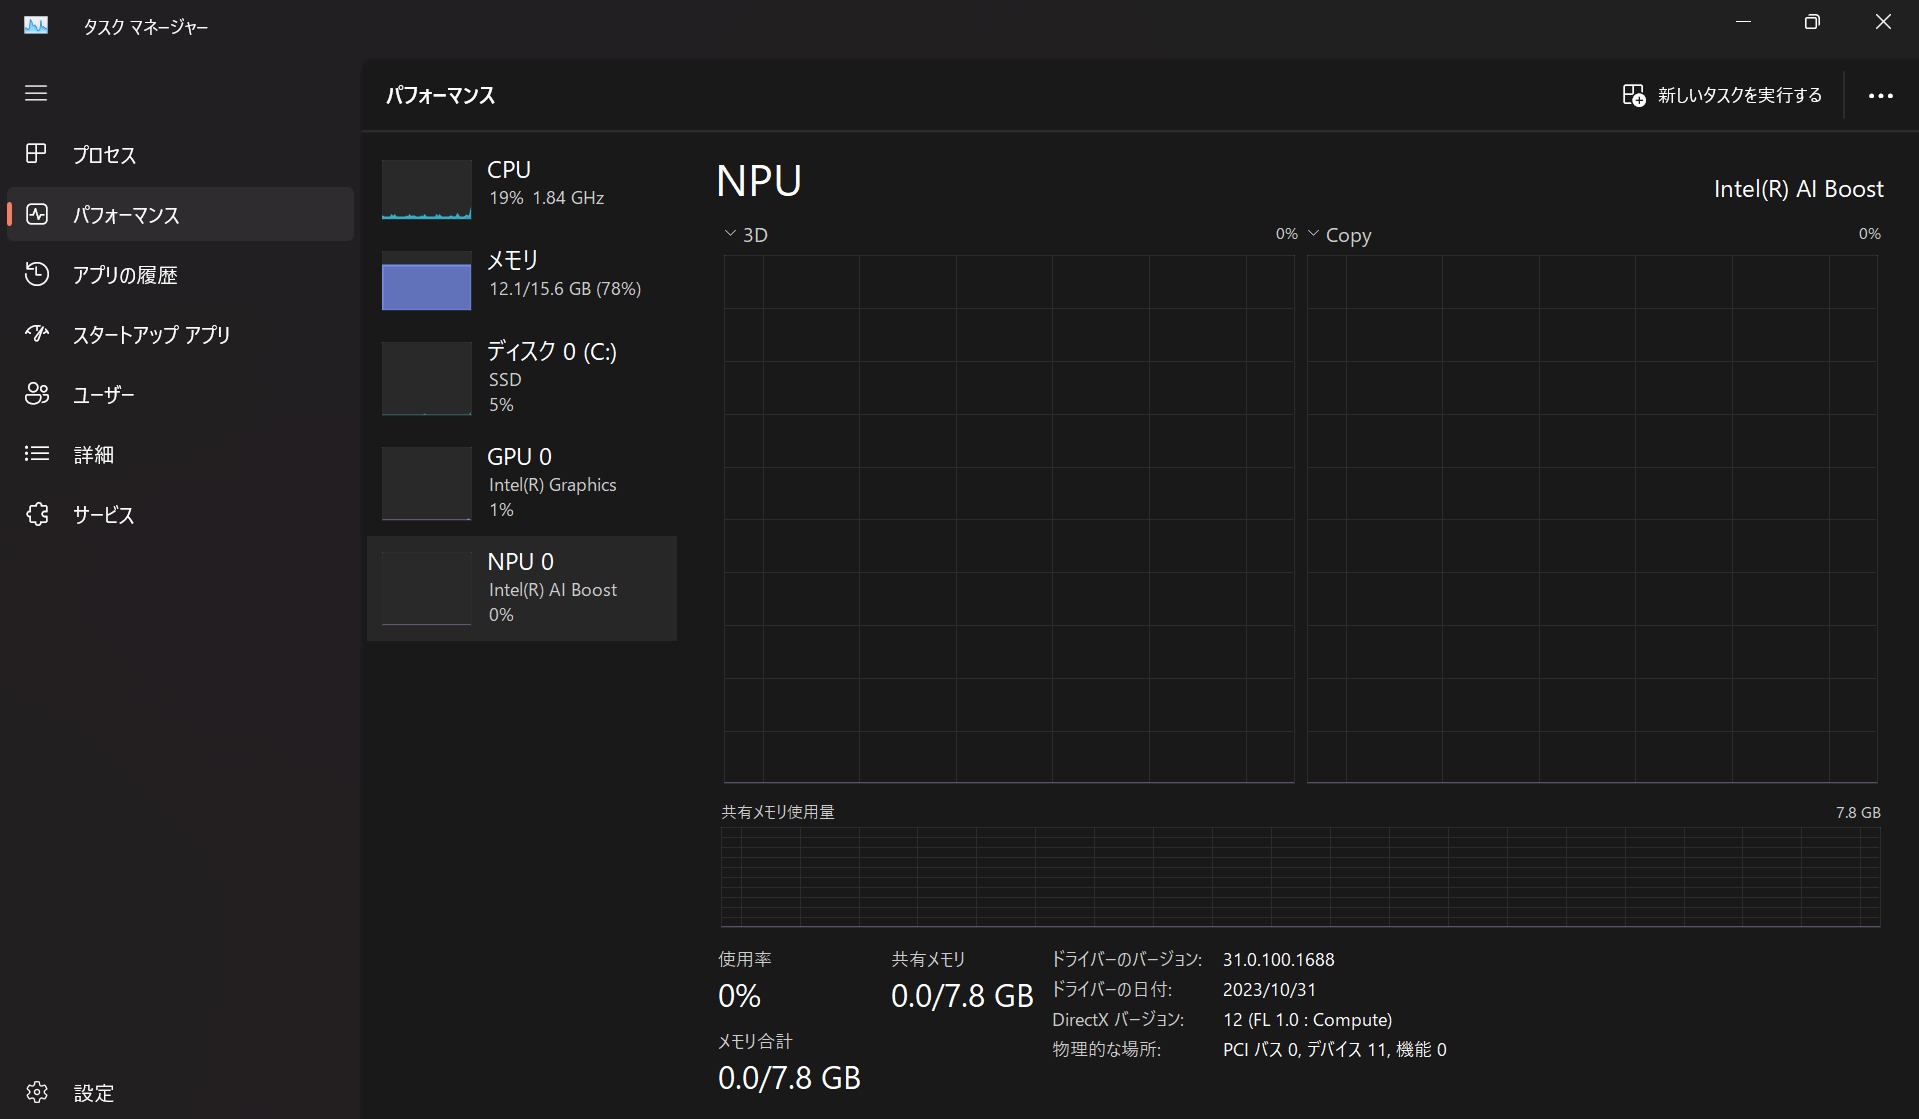Image resolution: width=1919 pixels, height=1119 pixels.
Task: Select the NPU 0 graph thumbnail
Action: tap(426, 588)
